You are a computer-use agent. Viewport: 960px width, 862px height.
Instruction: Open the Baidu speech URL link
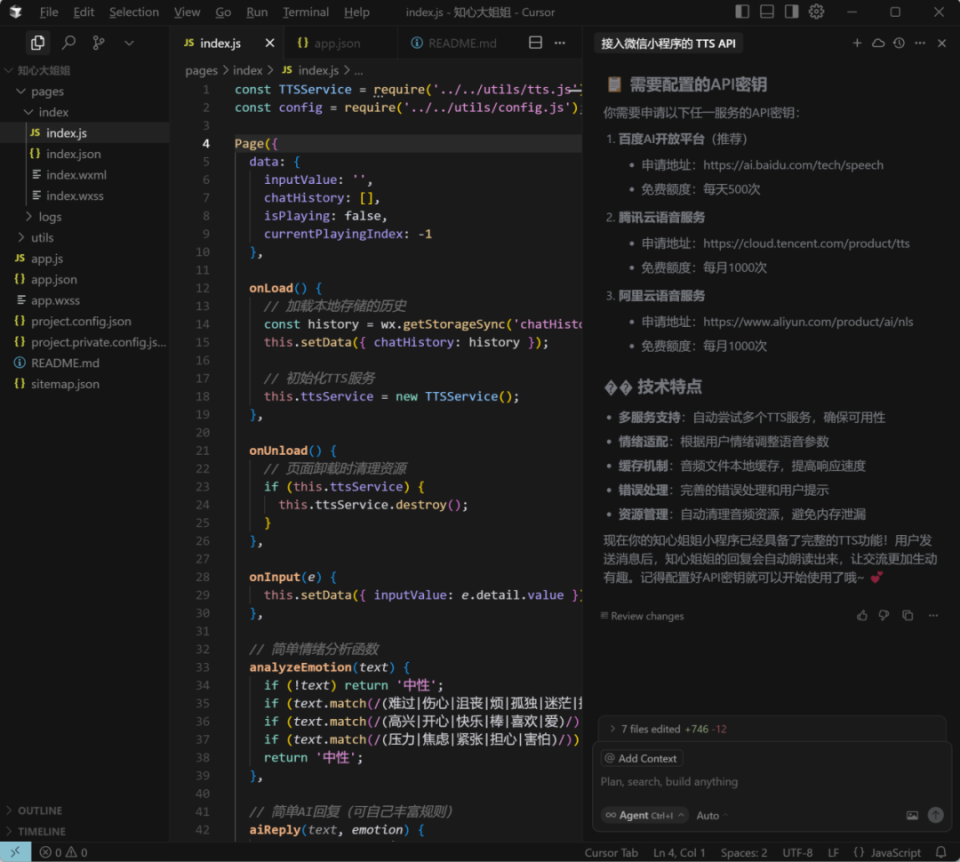(x=793, y=165)
